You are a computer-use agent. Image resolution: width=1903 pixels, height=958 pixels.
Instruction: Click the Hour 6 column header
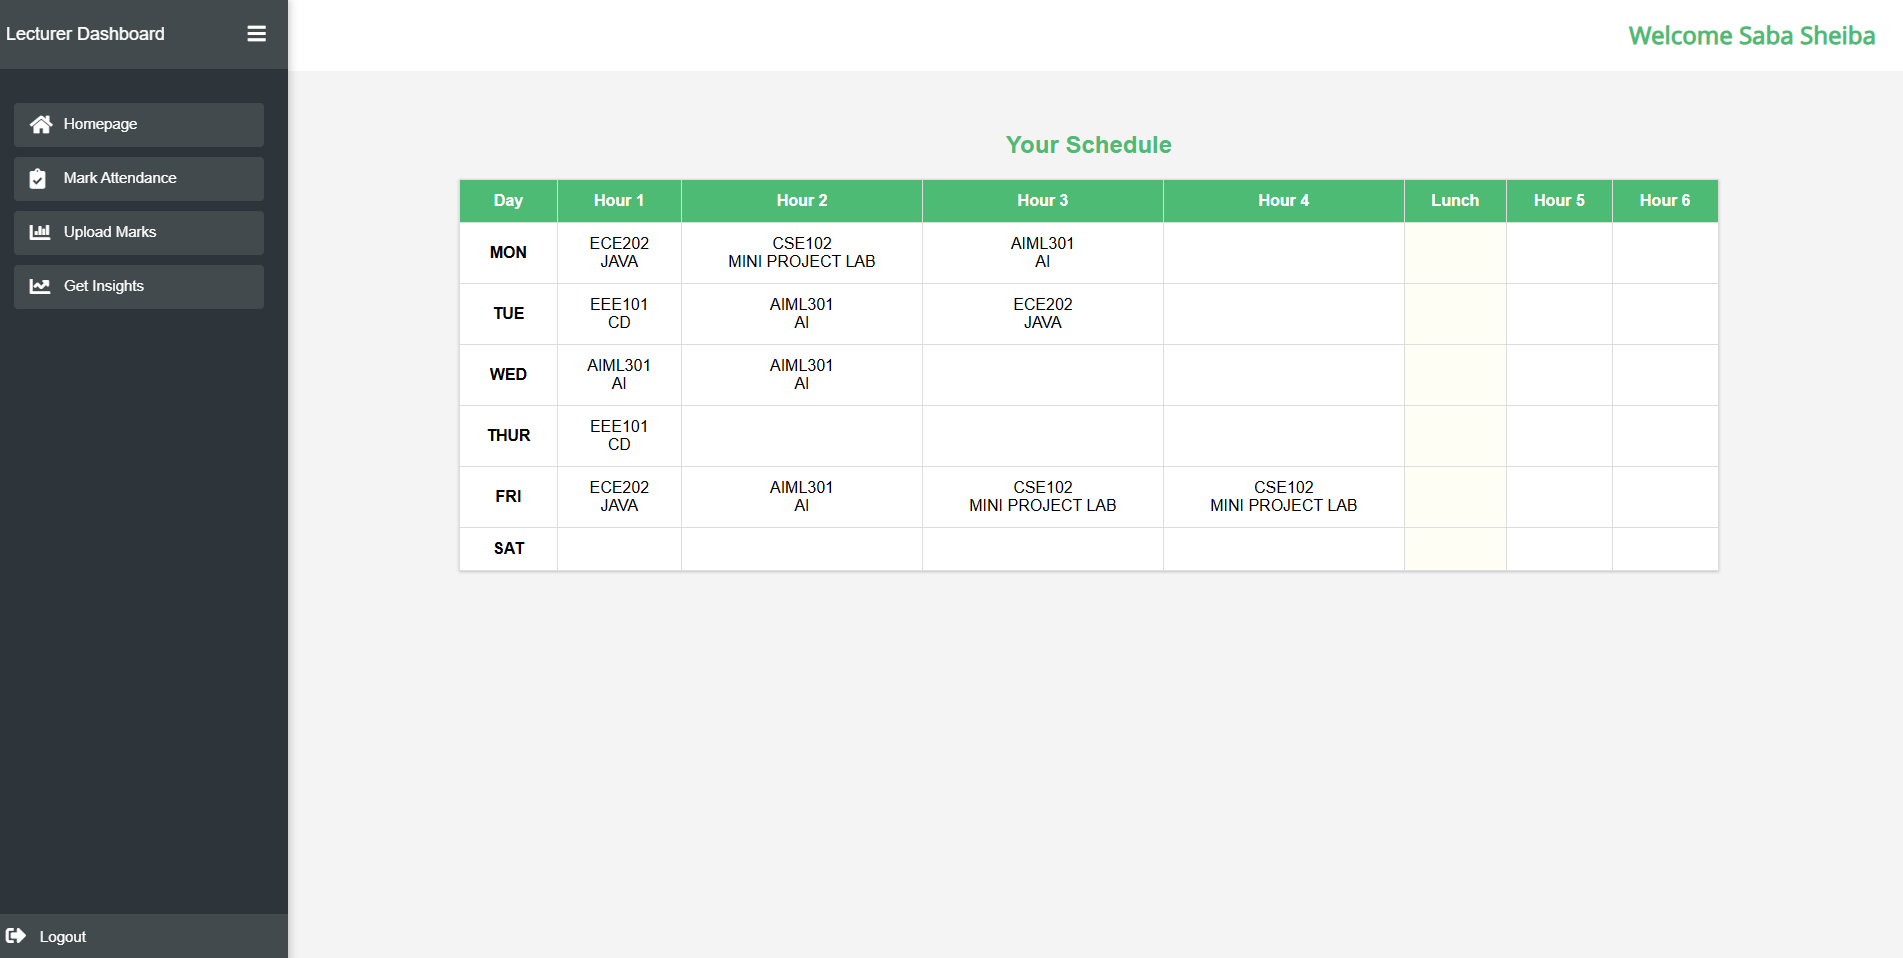pos(1664,200)
